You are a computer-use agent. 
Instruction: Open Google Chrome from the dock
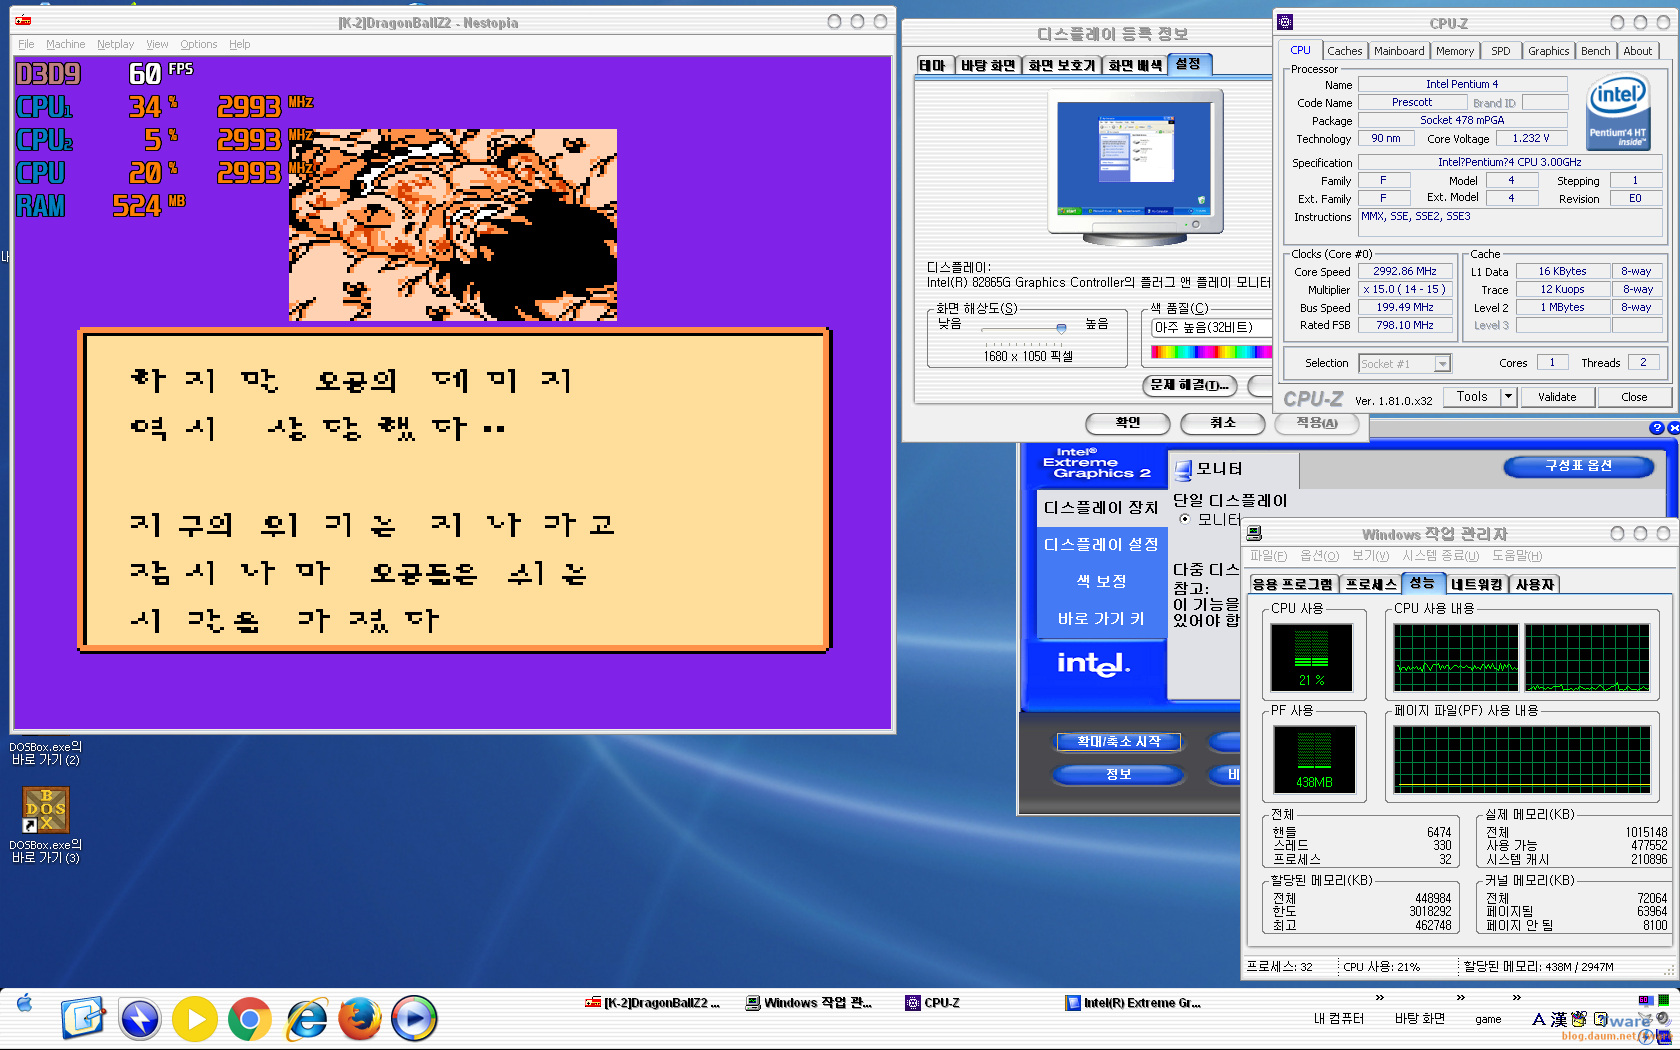[x=250, y=1019]
